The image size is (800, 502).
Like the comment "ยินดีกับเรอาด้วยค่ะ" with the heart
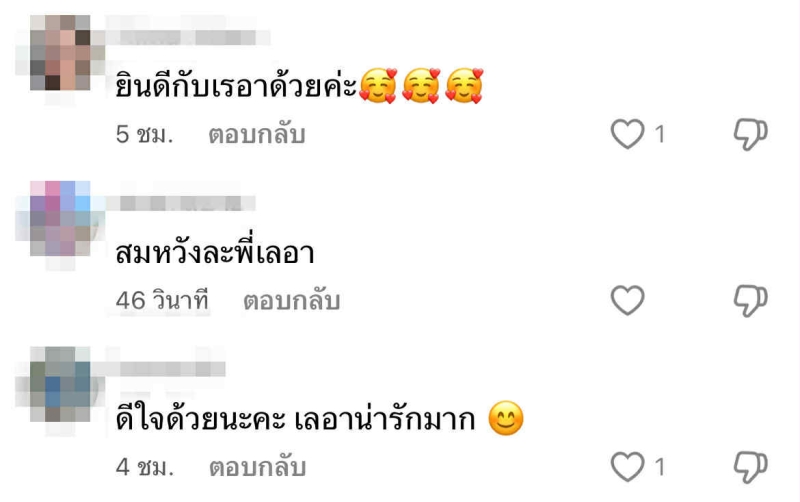tap(628, 134)
